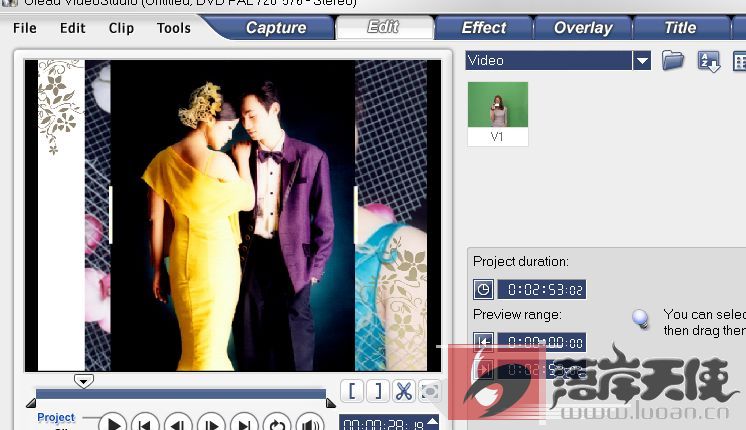746x430 pixels.
Task: Click the blue trim bar
Action: tap(181, 393)
